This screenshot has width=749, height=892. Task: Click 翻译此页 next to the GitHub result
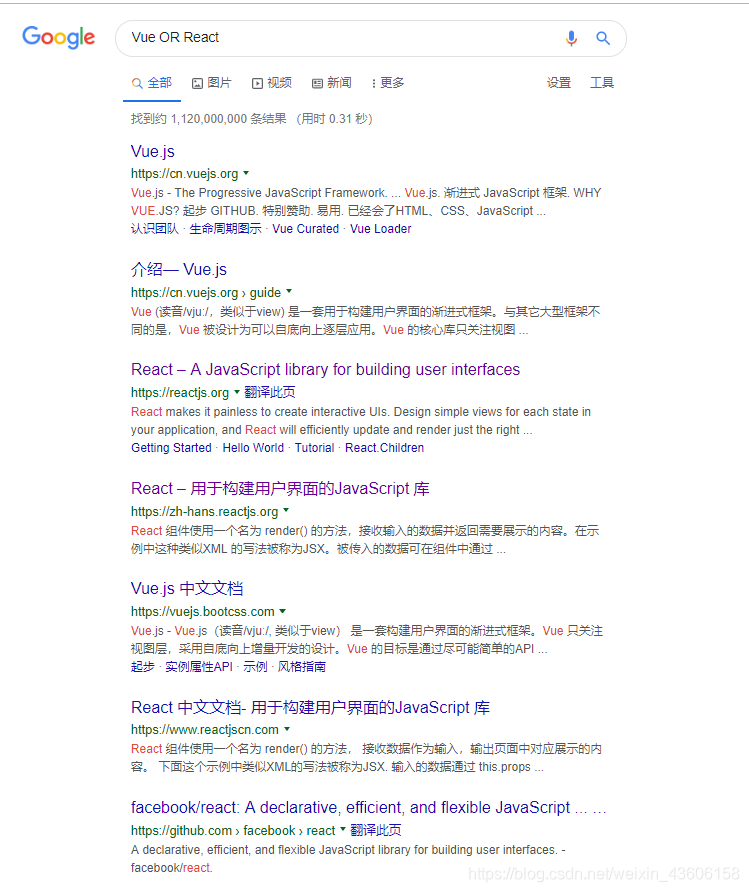coord(375,831)
